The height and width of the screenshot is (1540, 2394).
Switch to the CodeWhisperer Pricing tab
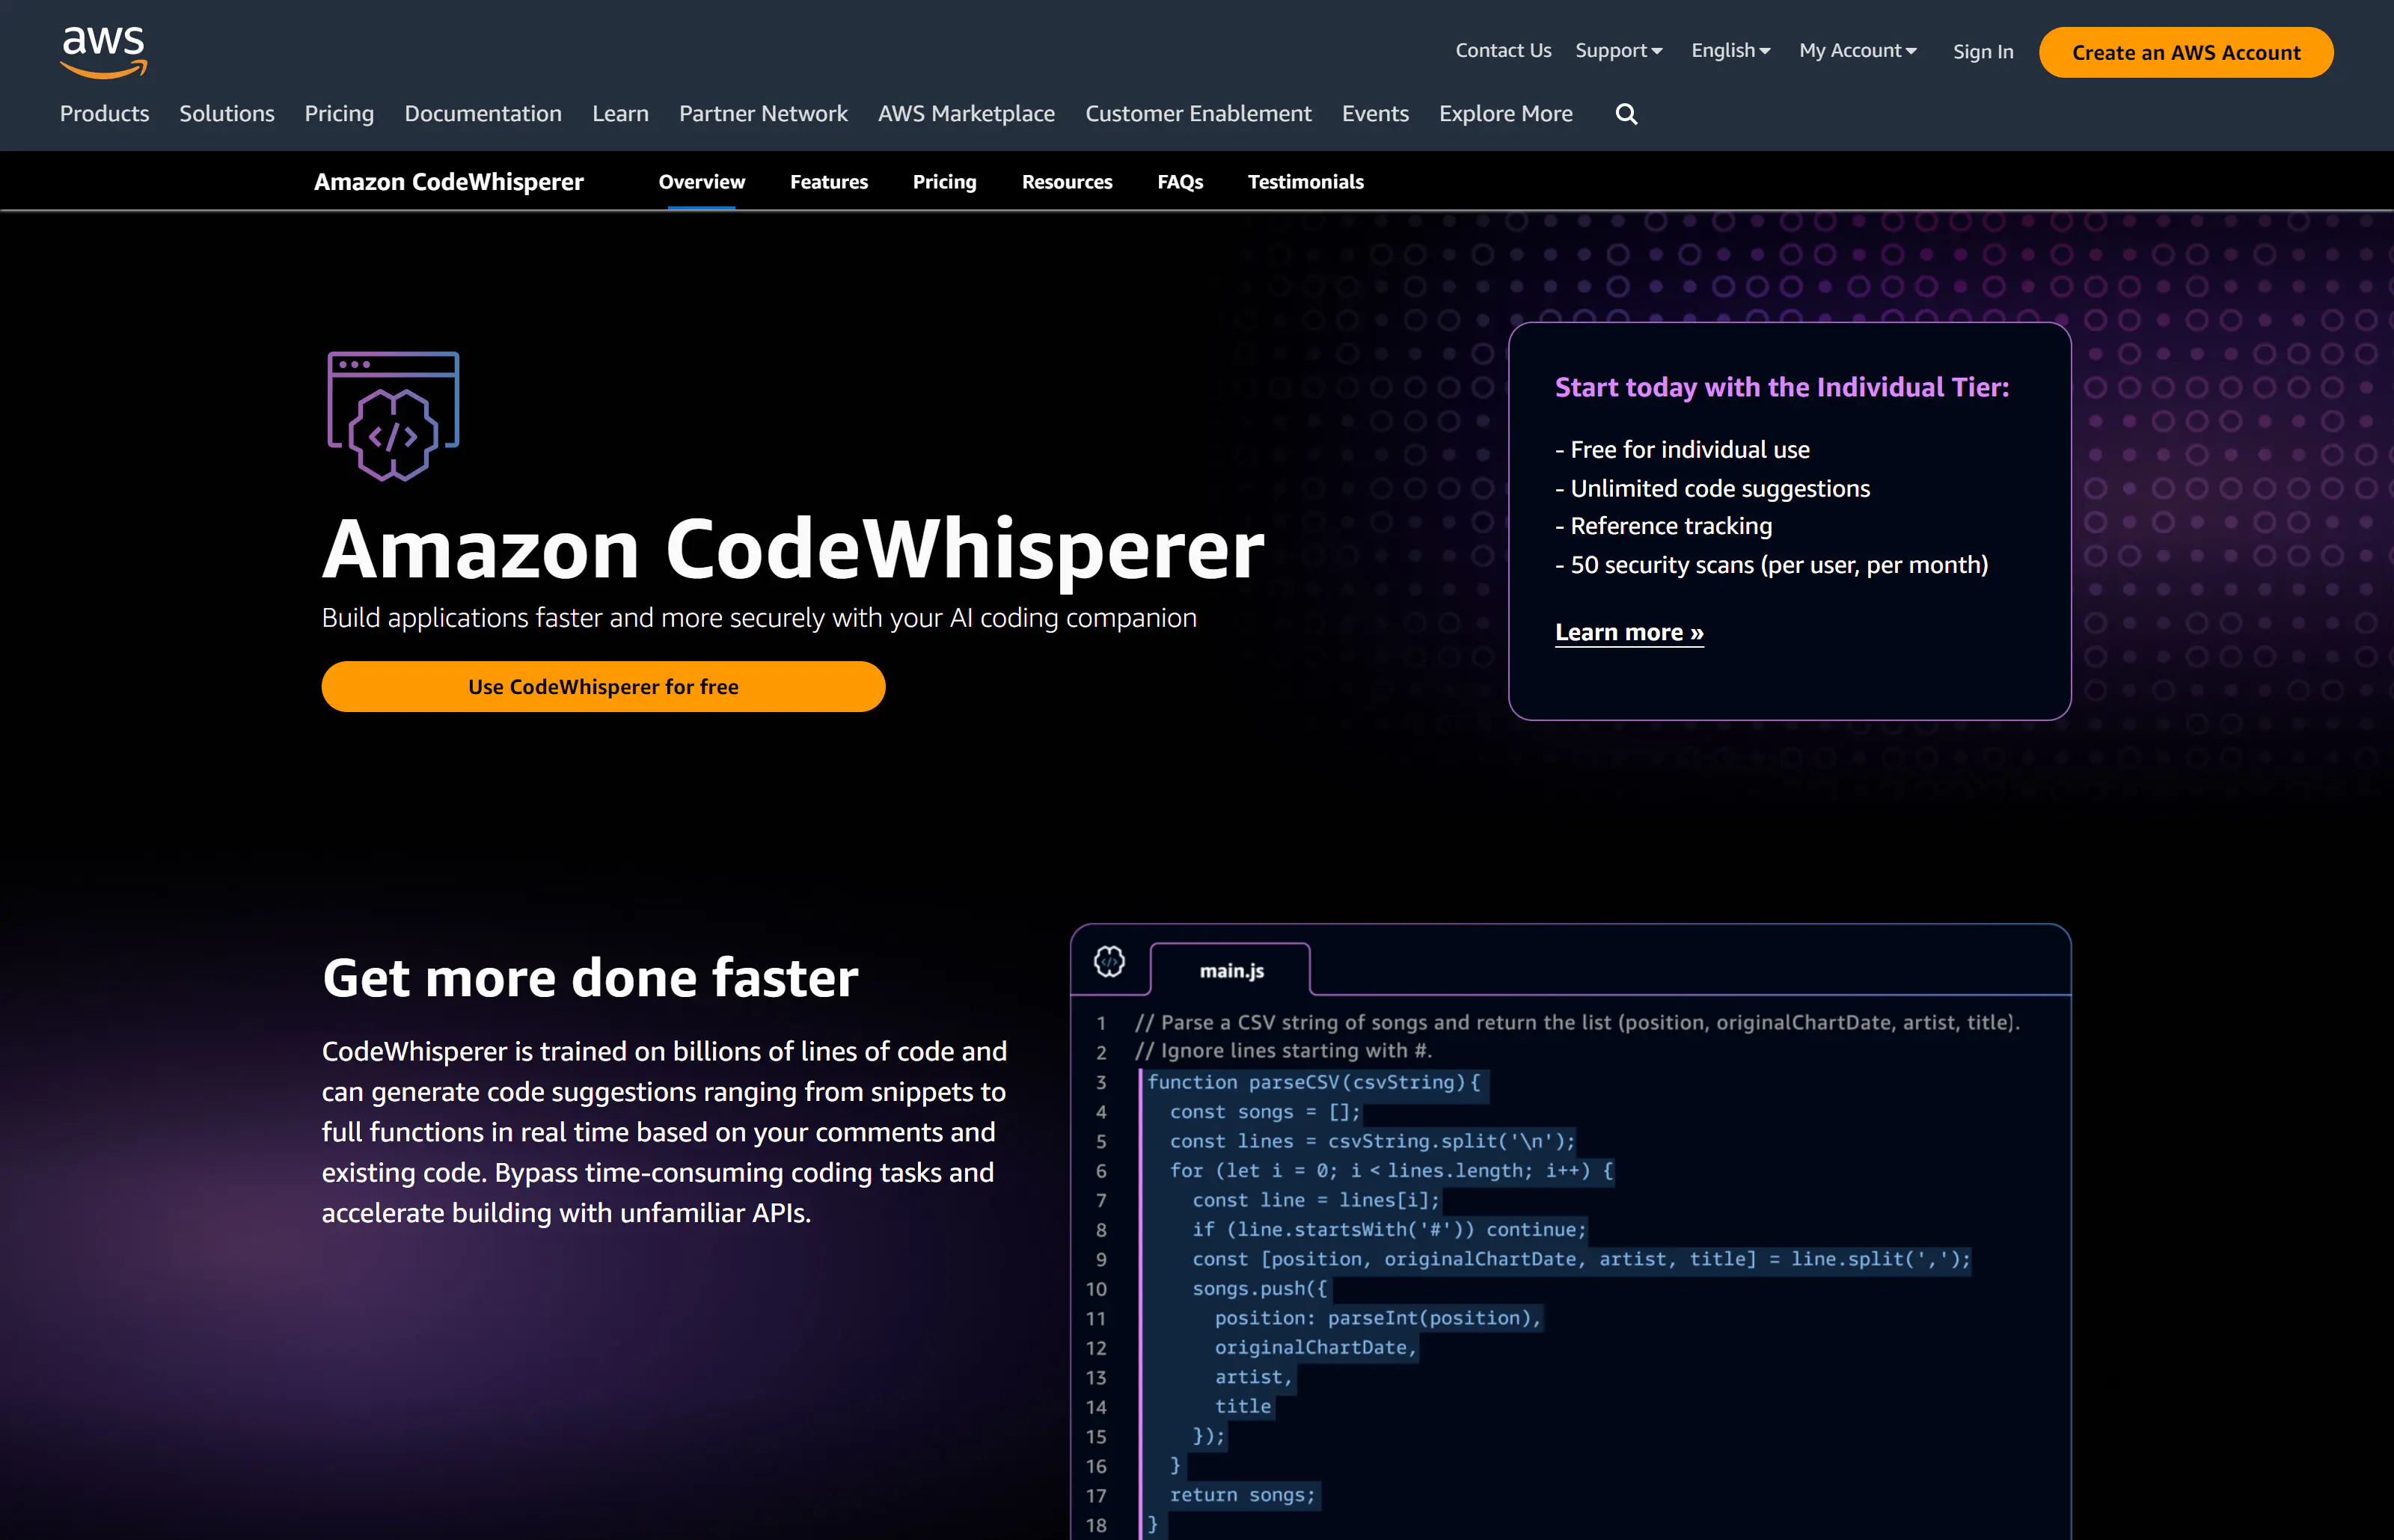pyautogui.click(x=944, y=182)
